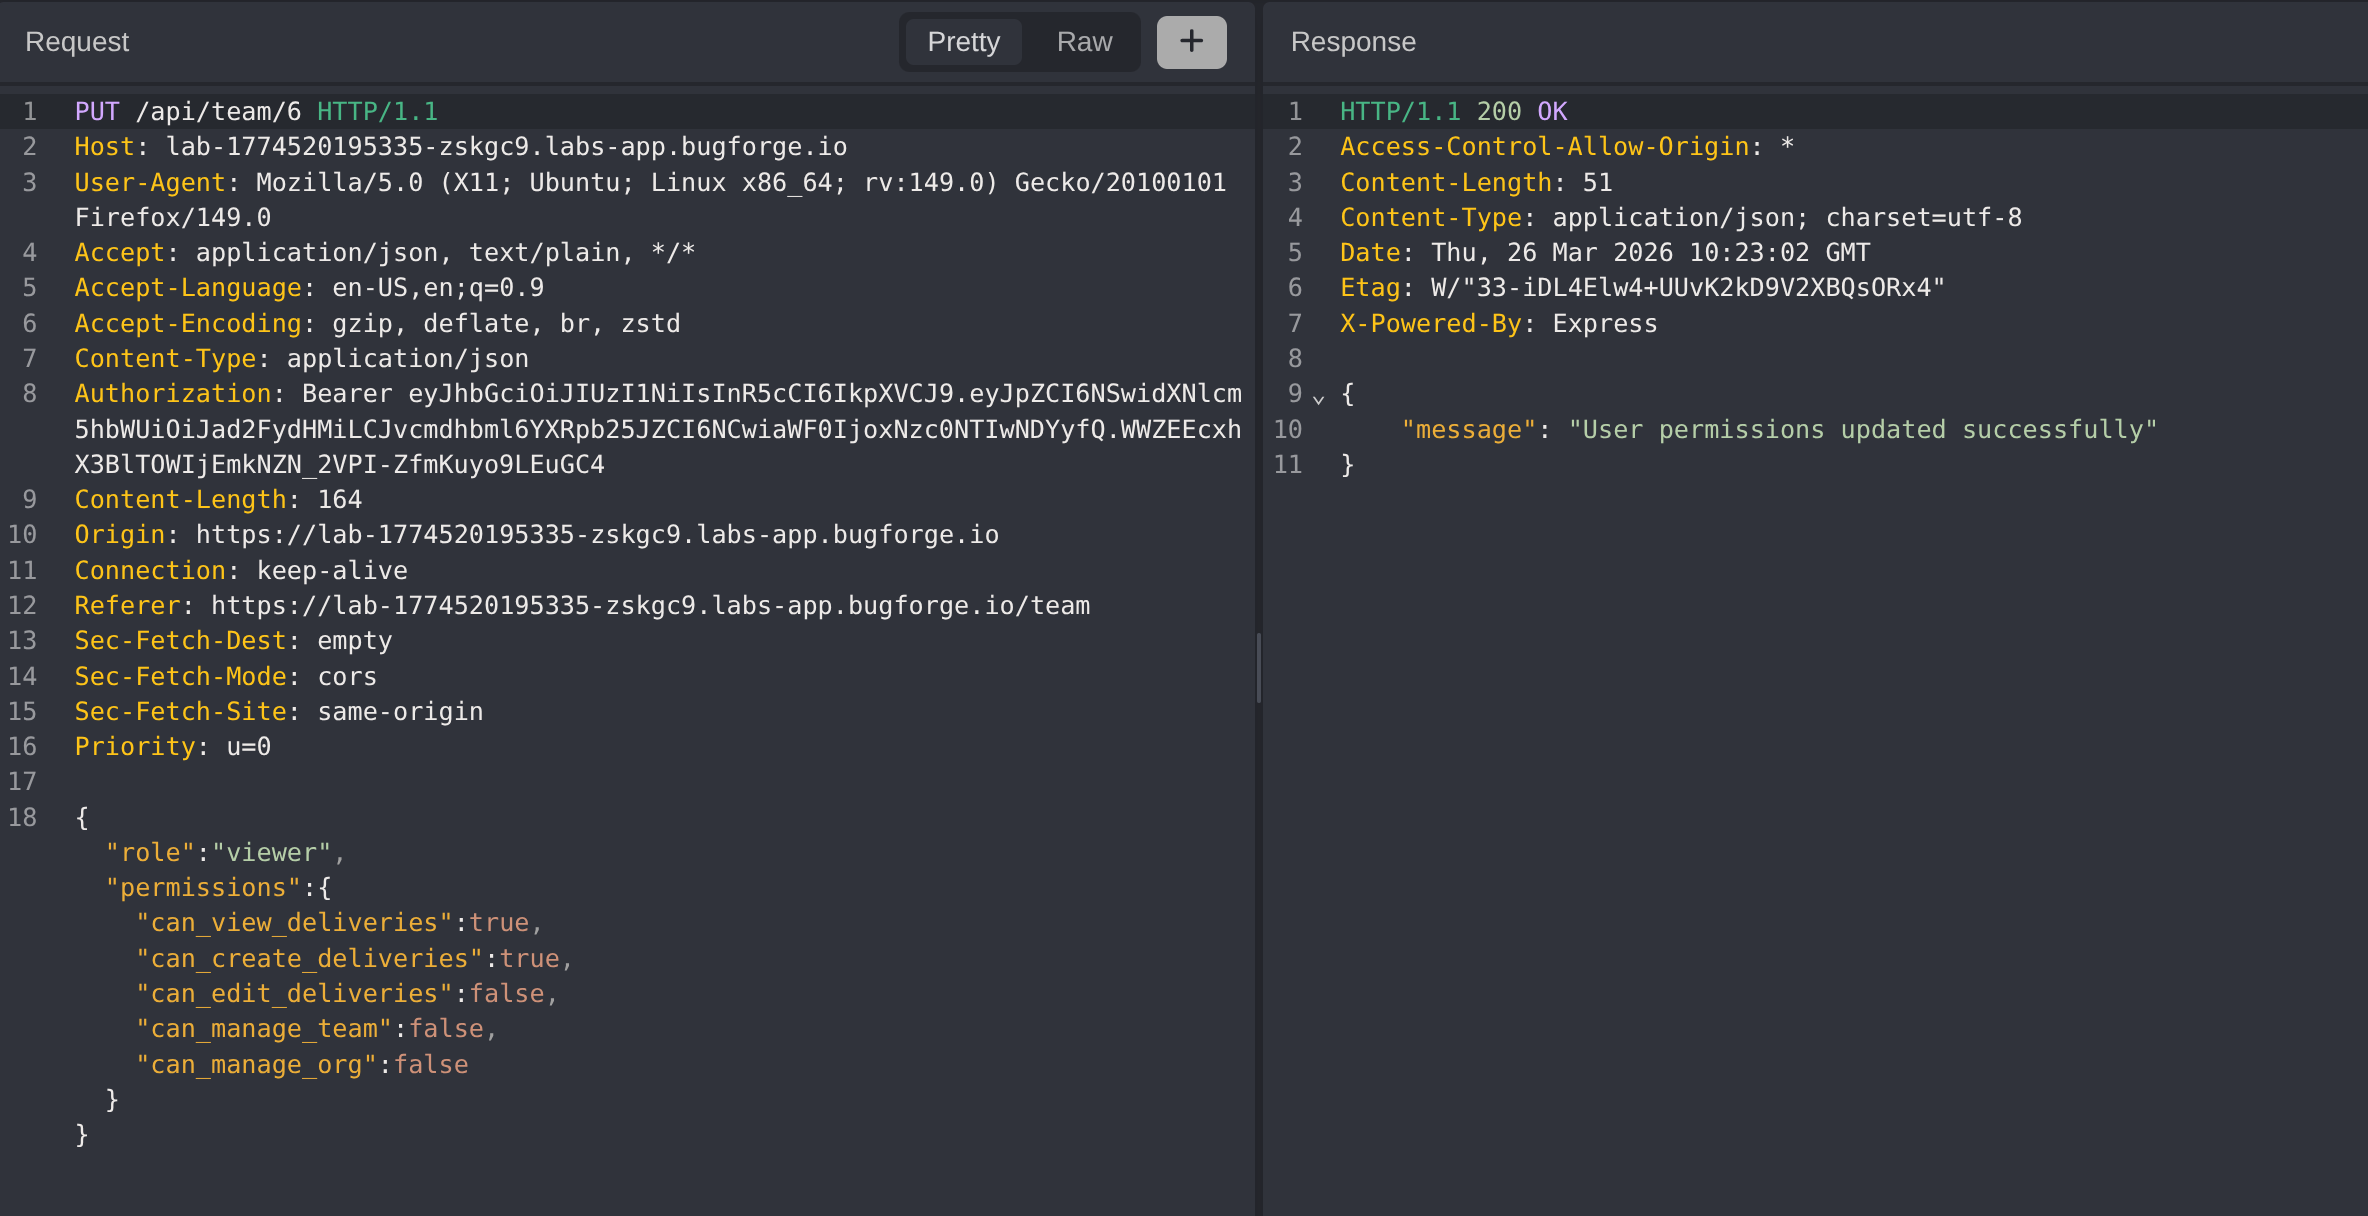The height and width of the screenshot is (1216, 2368).
Task: Switch to Raw view
Action: [x=1084, y=42]
